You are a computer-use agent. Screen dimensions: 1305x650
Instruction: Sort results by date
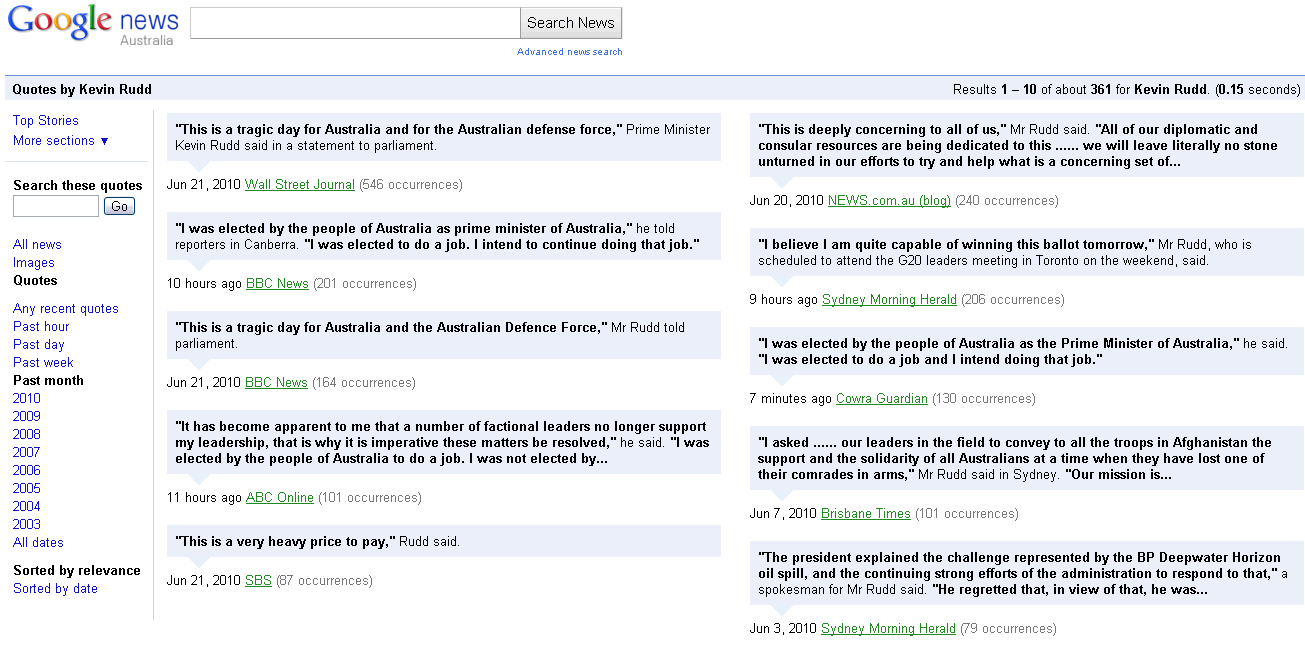55,589
